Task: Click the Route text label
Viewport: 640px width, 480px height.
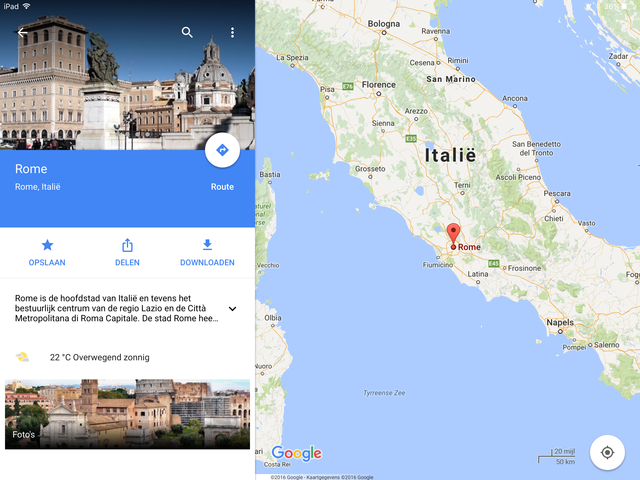Action: coord(222,187)
